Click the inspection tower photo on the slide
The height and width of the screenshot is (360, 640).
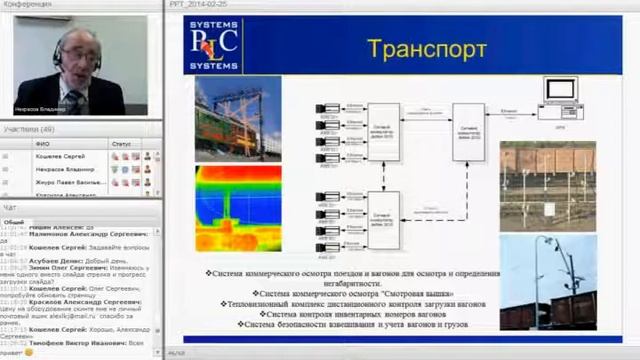tap(548, 282)
